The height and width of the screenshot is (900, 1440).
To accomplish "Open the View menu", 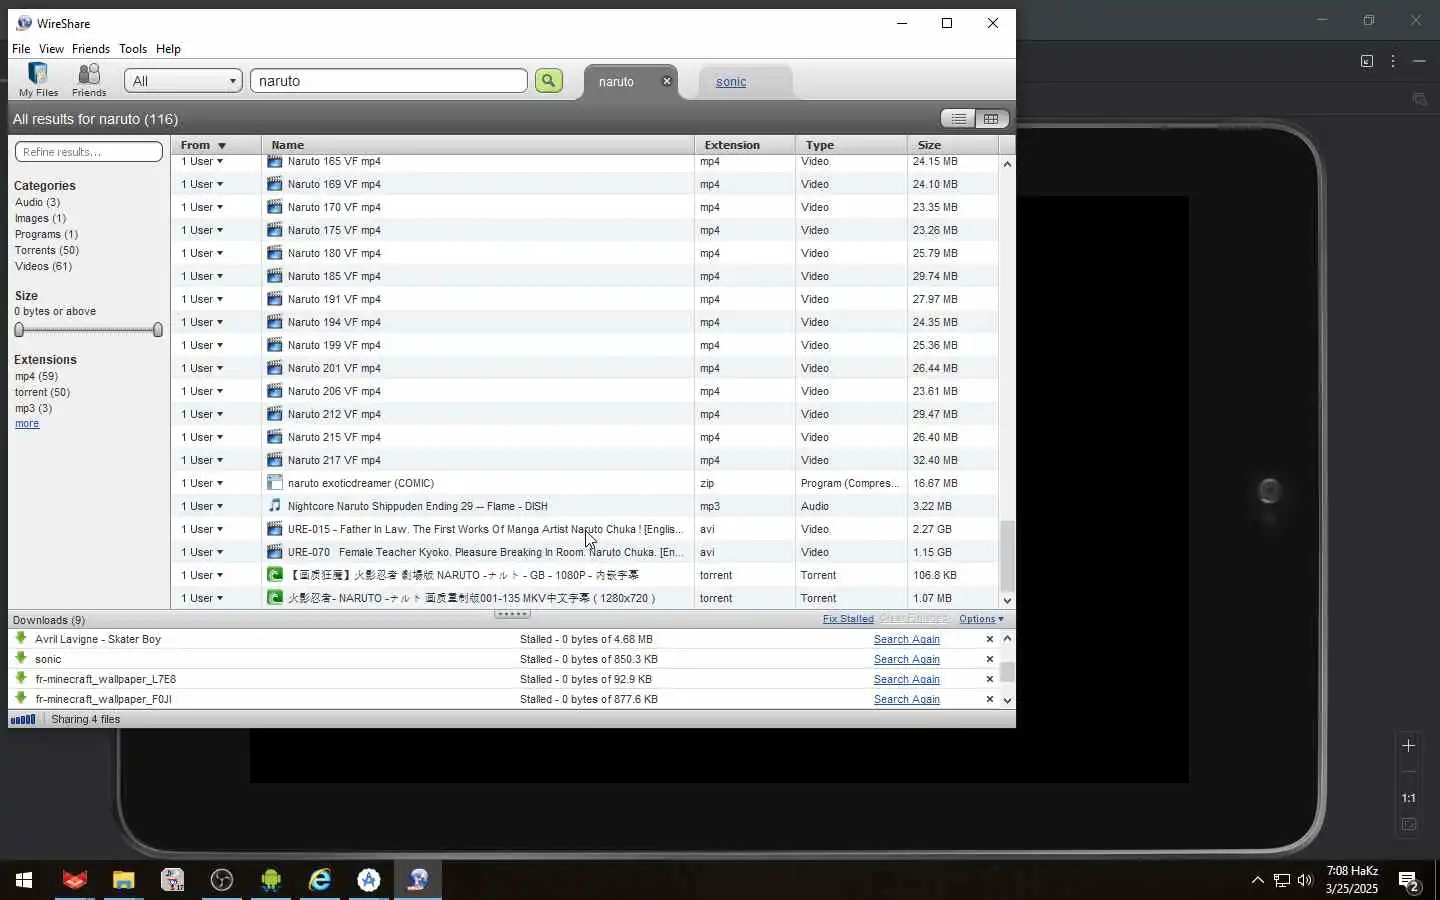I will click(51, 49).
